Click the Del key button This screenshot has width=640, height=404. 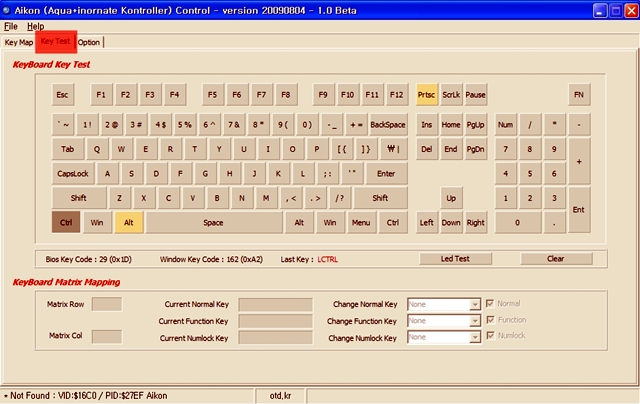427,149
